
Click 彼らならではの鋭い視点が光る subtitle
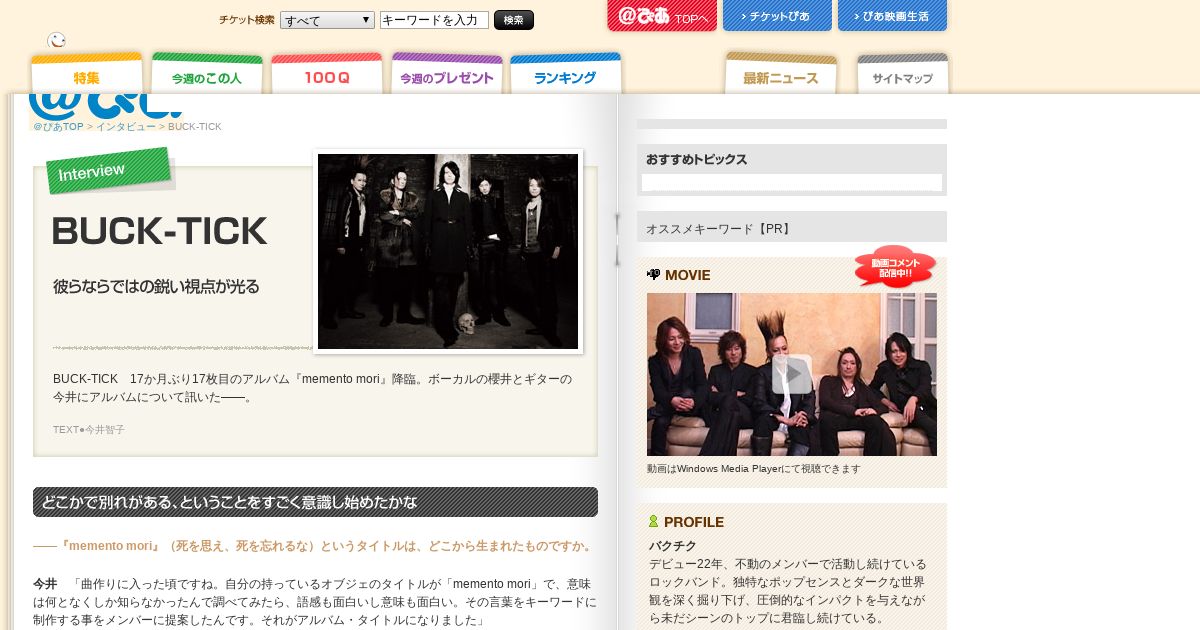click(156, 287)
